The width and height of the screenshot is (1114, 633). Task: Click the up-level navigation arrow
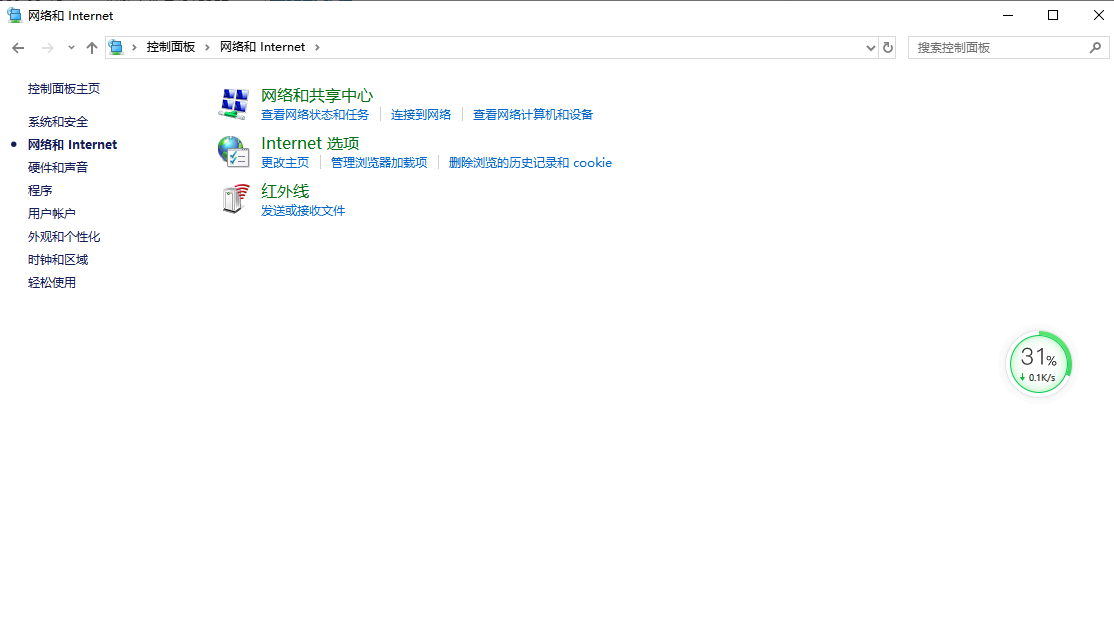91,47
